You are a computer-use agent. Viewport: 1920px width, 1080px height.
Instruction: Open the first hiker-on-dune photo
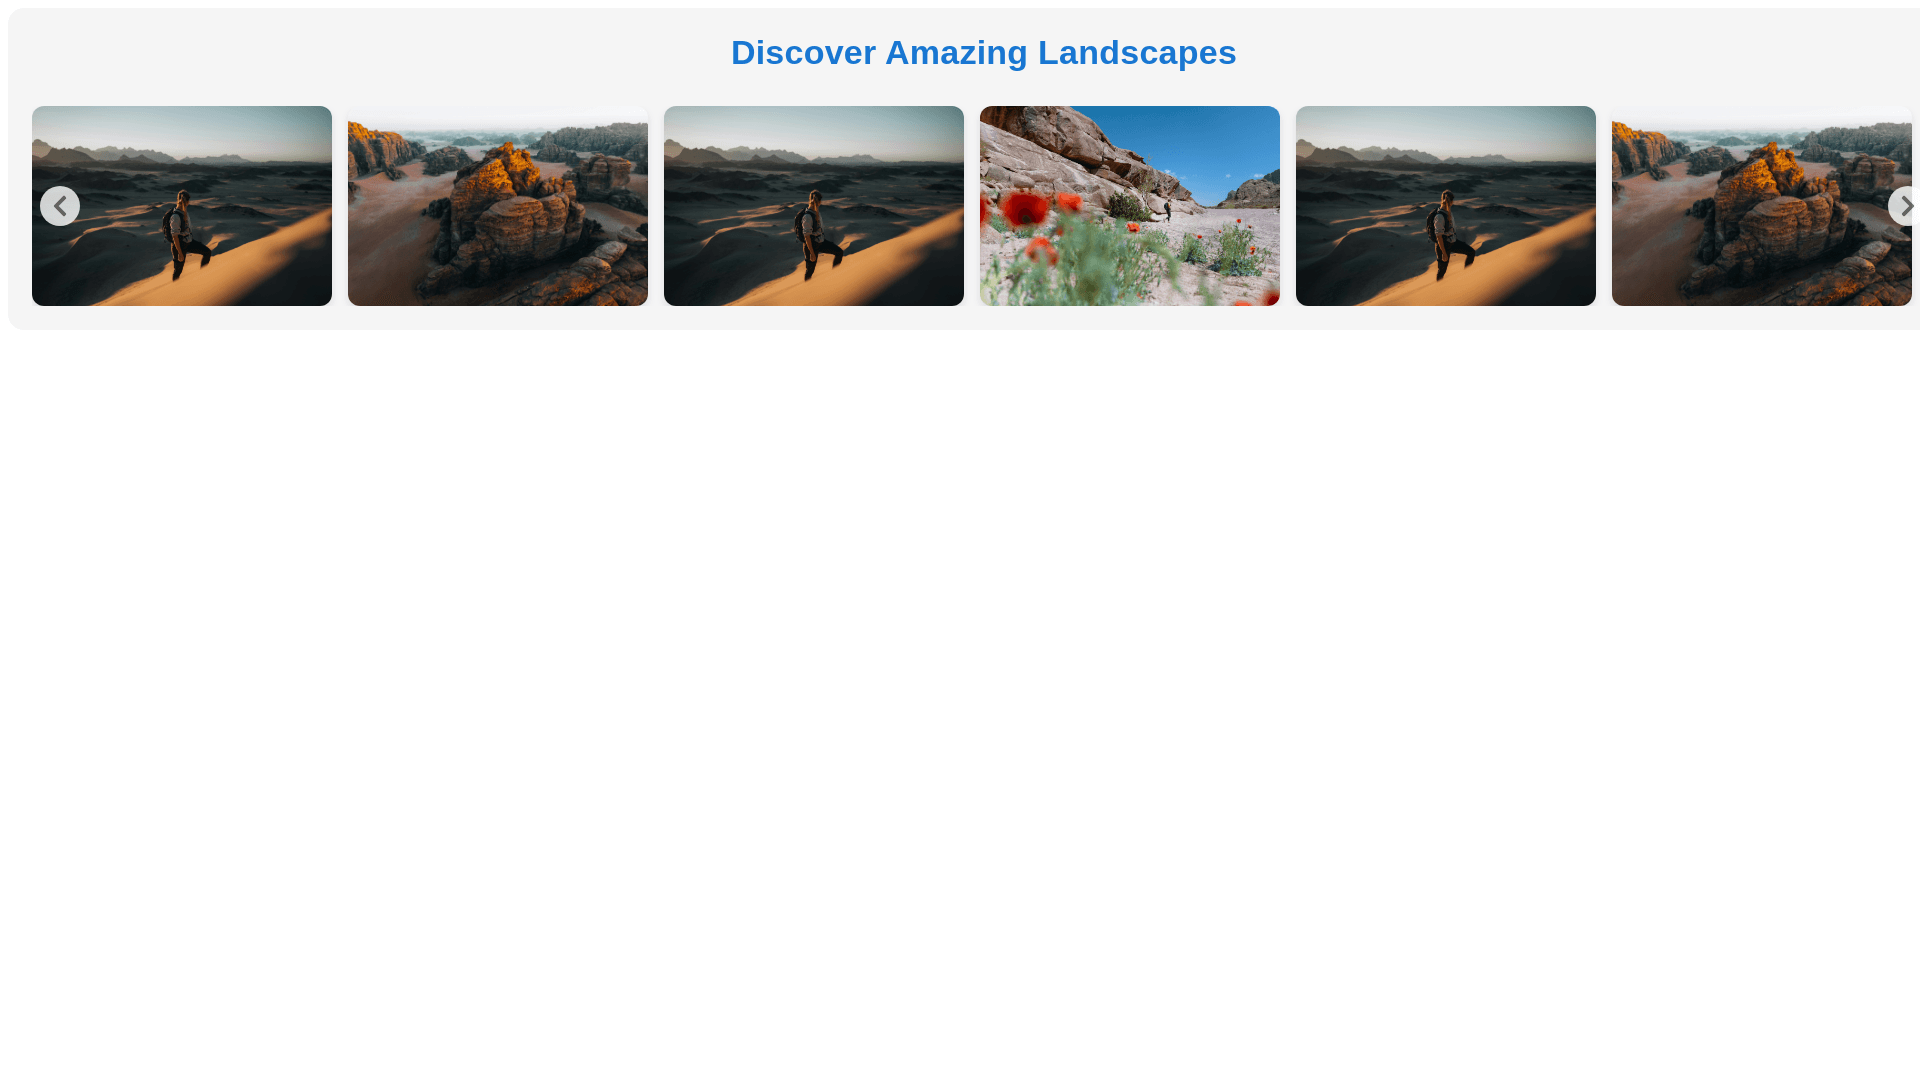click(x=182, y=206)
